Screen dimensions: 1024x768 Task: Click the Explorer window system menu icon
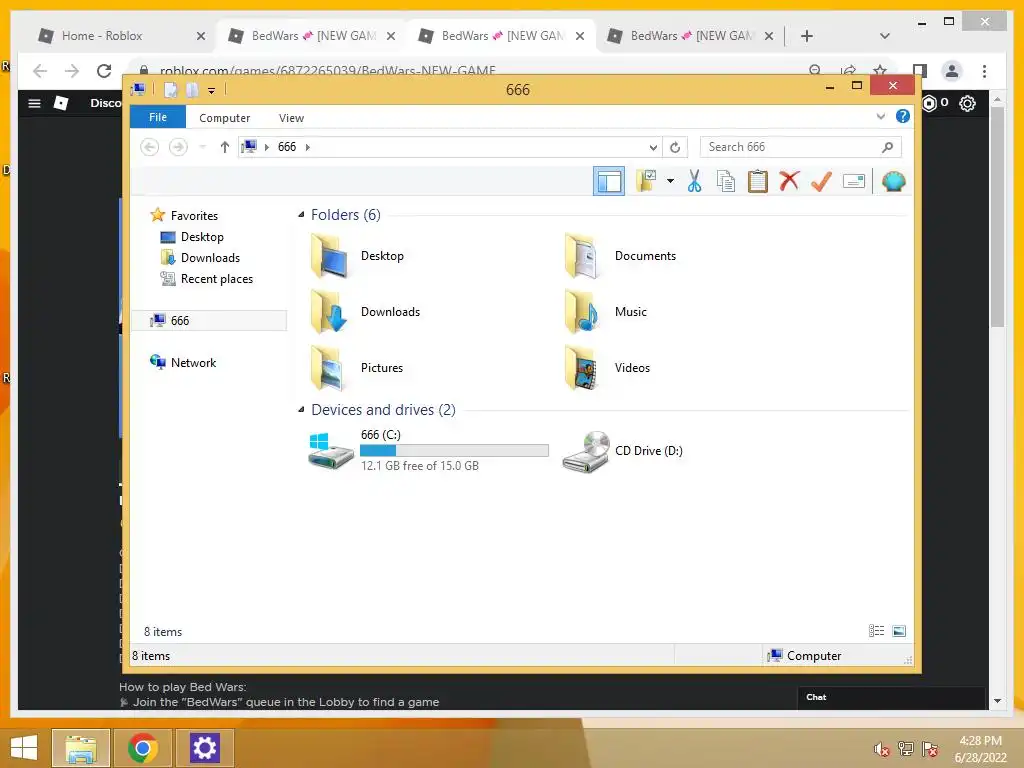point(138,89)
